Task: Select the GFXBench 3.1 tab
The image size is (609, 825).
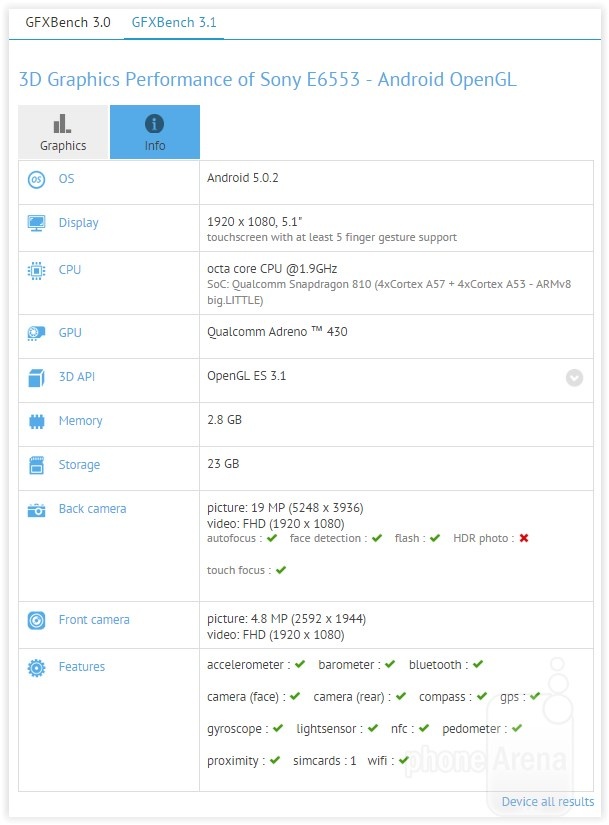Action: pyautogui.click(x=174, y=21)
